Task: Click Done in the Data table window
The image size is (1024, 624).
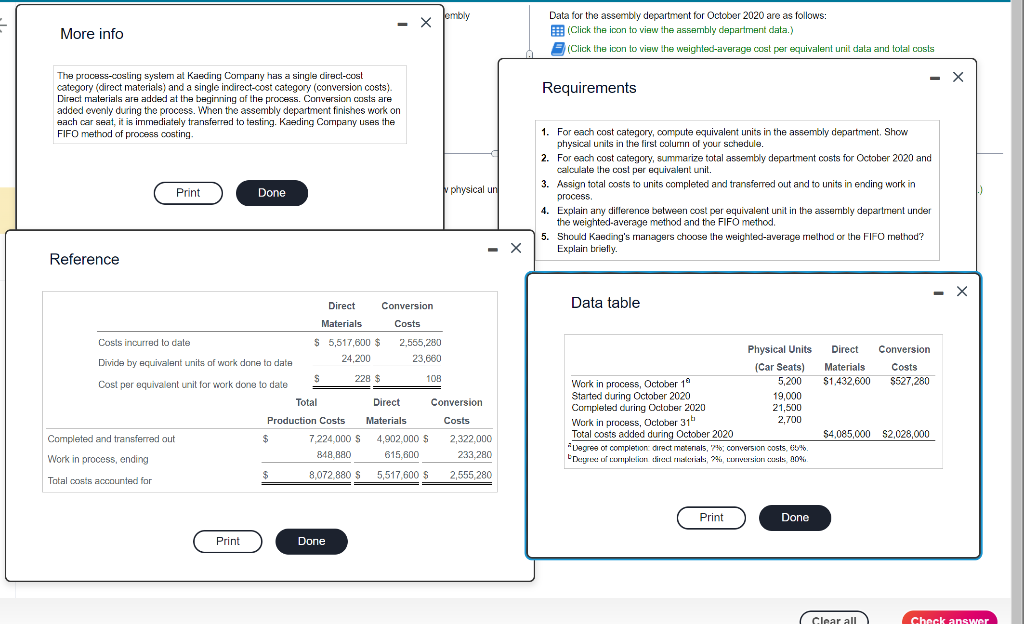Action: click(x=794, y=517)
